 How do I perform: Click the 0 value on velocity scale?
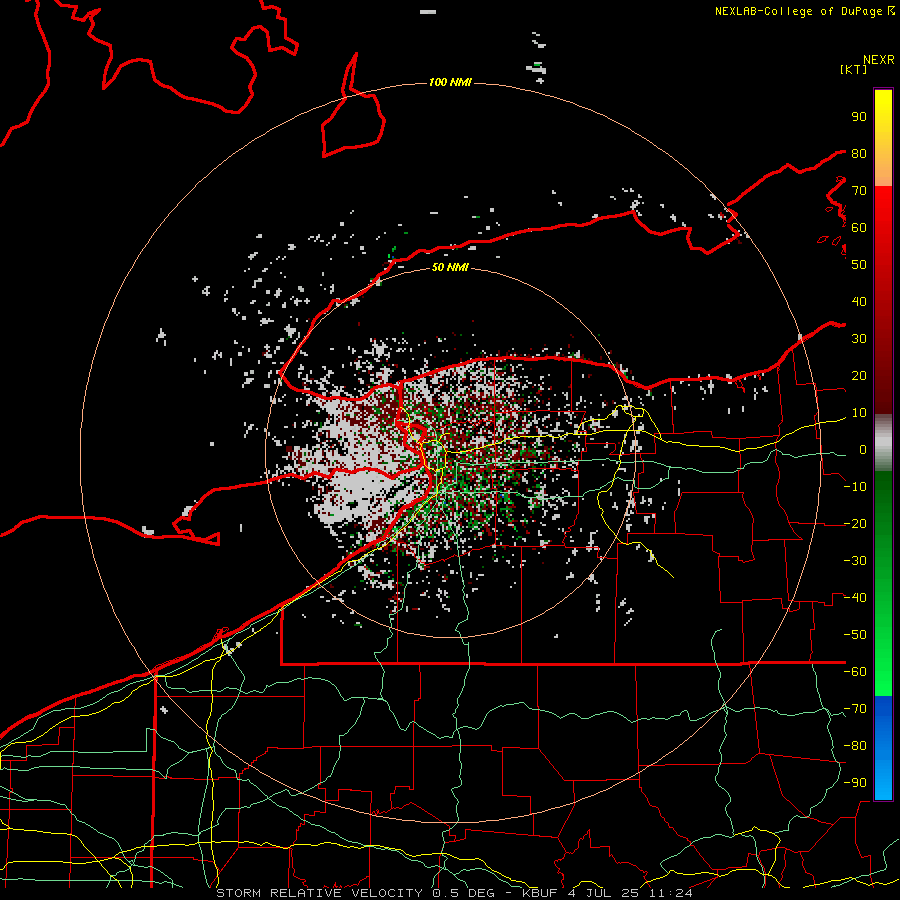(x=863, y=449)
